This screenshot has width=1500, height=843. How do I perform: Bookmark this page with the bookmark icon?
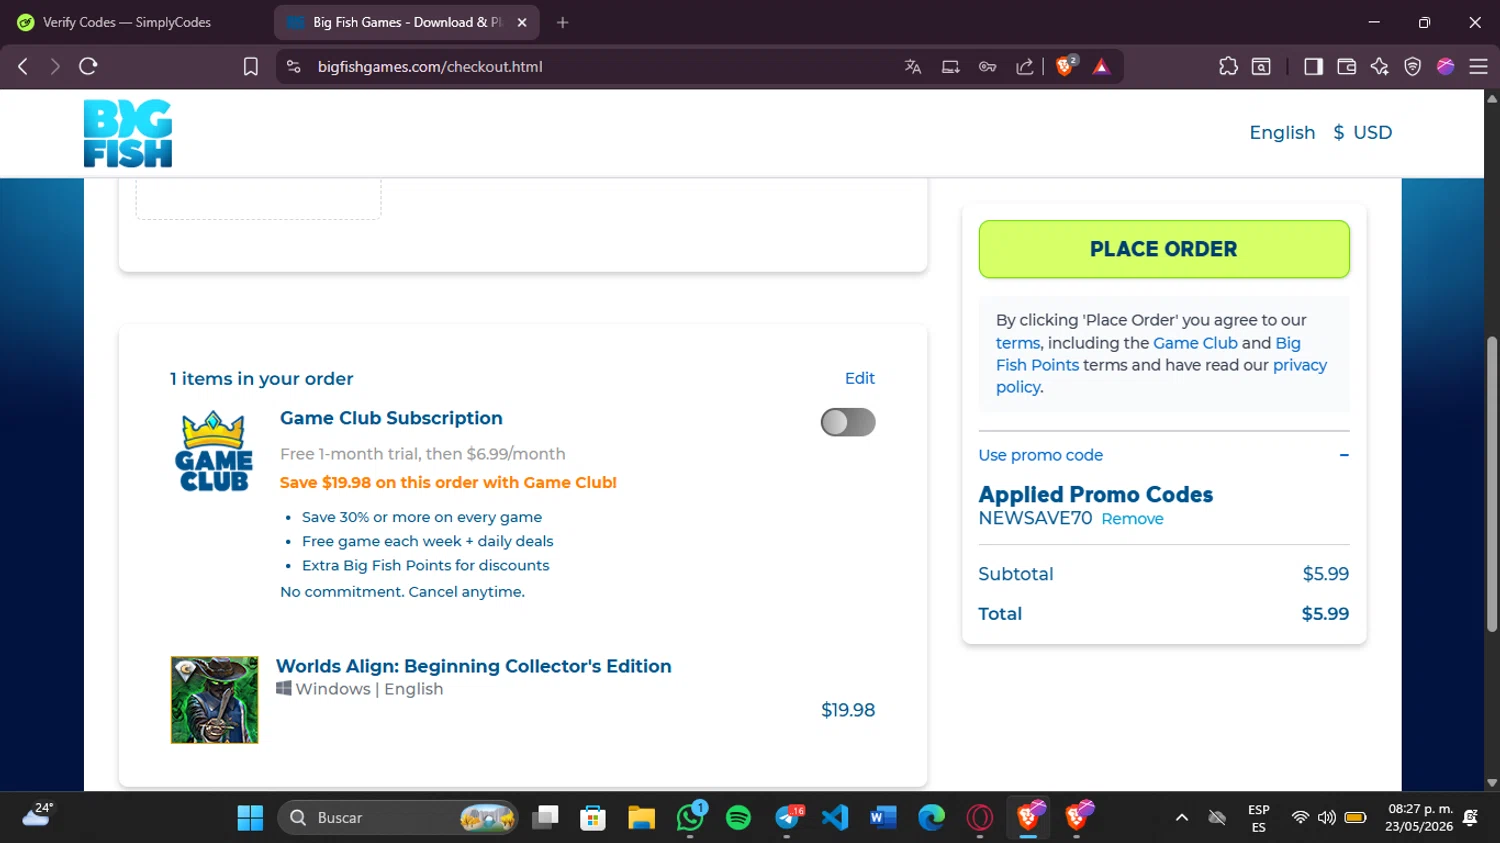pos(250,67)
